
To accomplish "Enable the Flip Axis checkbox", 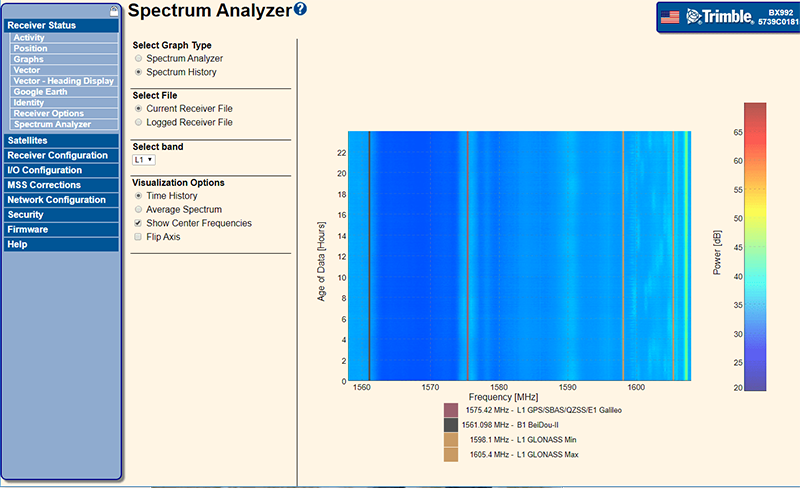I will pyautogui.click(x=138, y=238).
